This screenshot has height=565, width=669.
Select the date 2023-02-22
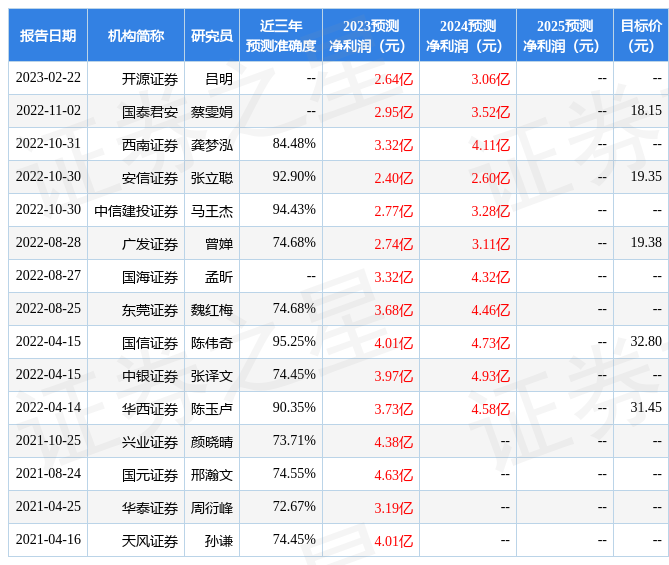point(48,78)
